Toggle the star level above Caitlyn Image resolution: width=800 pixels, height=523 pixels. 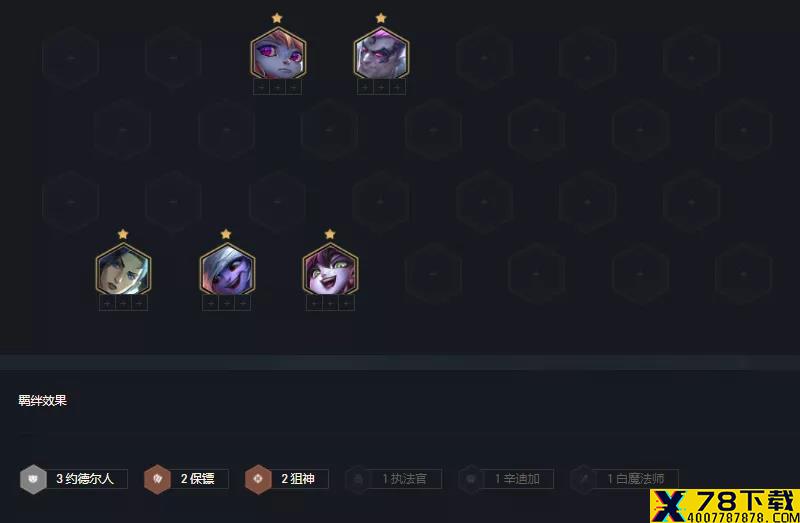[122, 234]
